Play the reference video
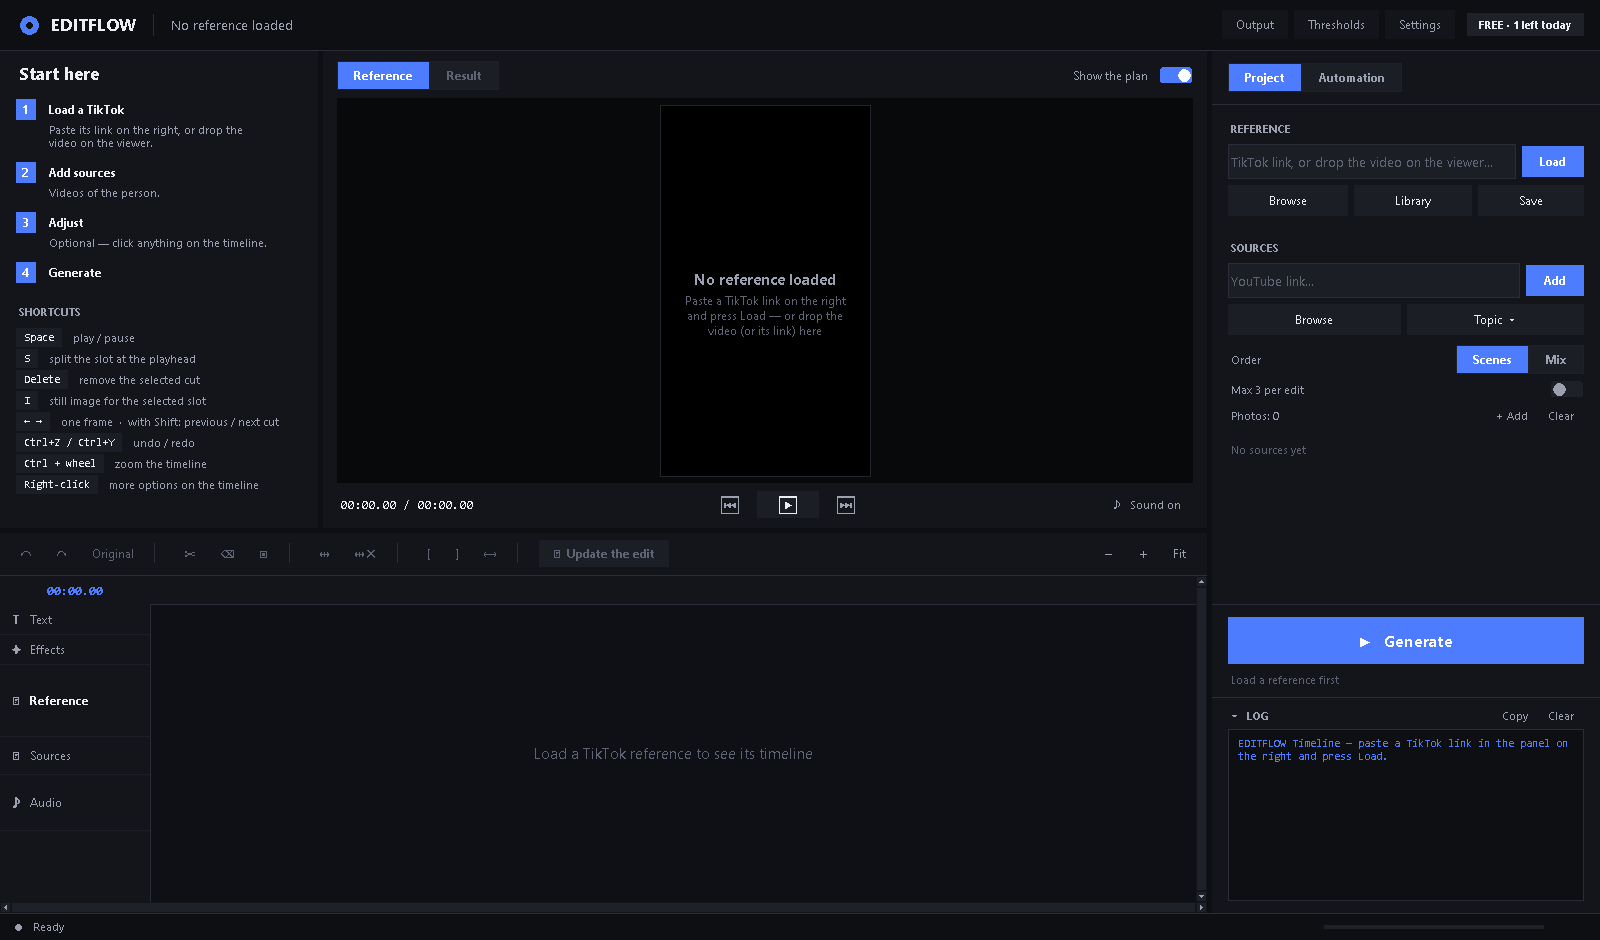 click(x=788, y=505)
